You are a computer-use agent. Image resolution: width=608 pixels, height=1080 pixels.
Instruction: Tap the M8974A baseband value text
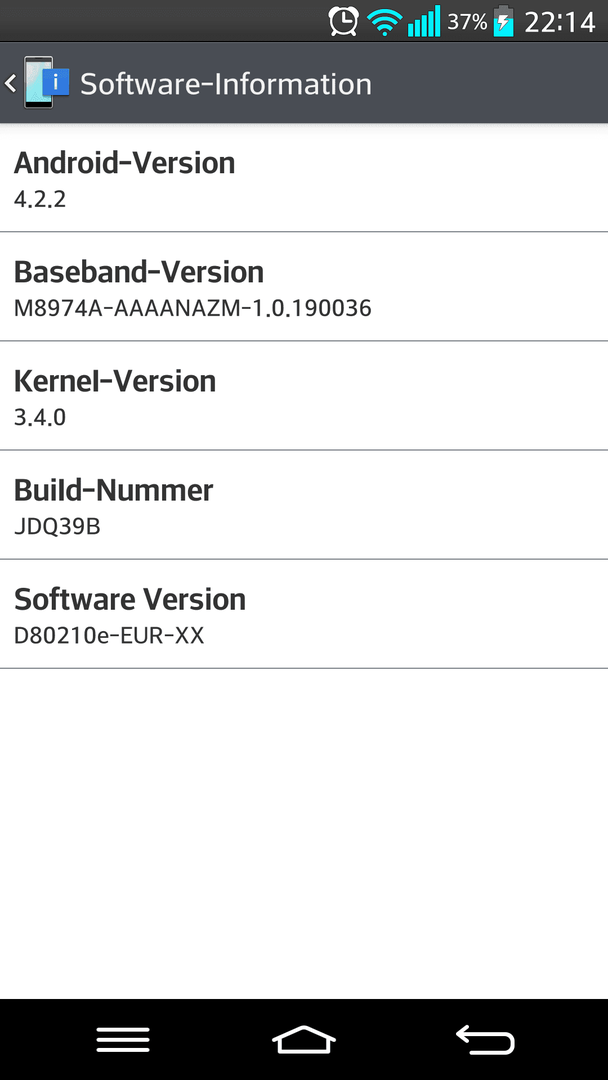193,308
